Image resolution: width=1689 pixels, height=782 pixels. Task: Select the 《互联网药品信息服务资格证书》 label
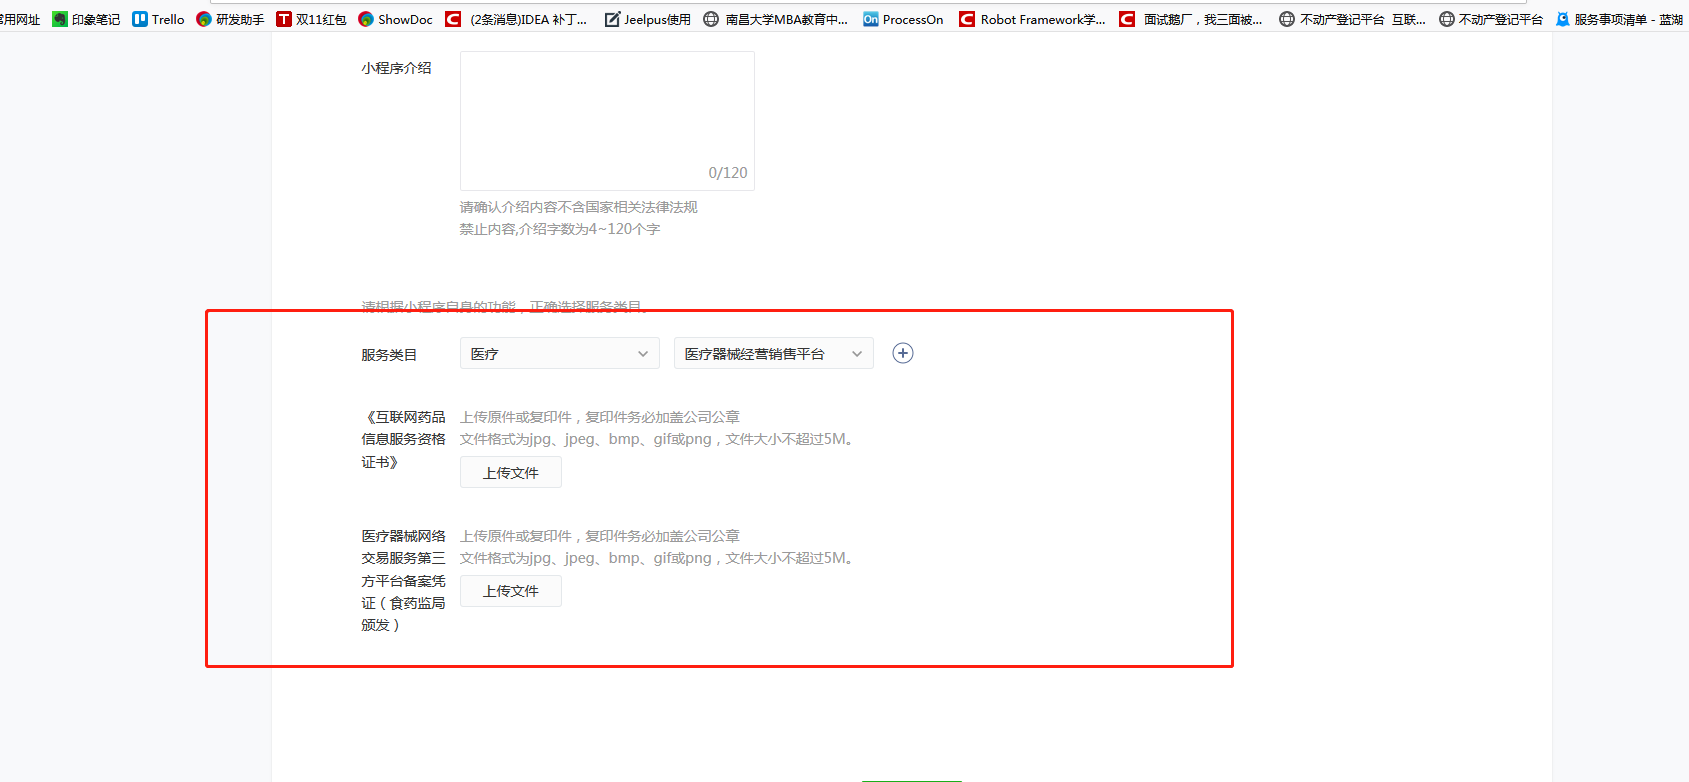point(404,439)
